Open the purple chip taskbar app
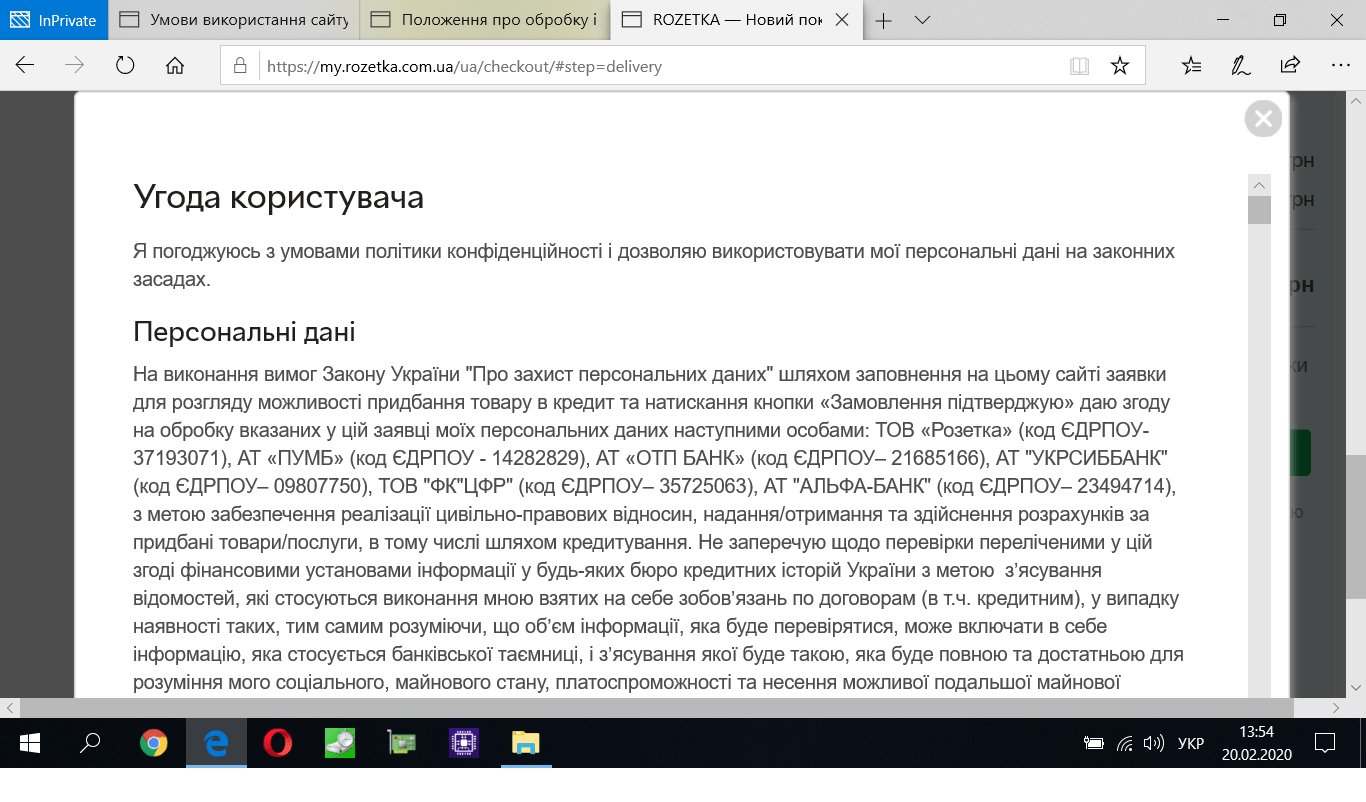 pos(464,743)
